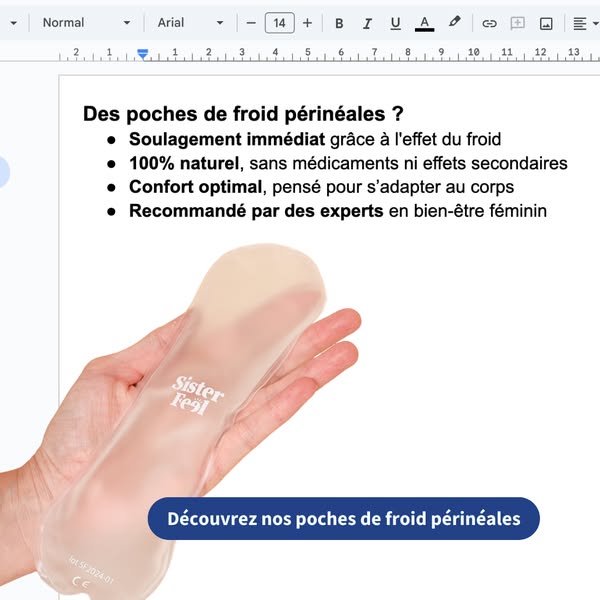Expand the alignment options arrow
This screenshot has width=600, height=600.
tap(595, 23)
